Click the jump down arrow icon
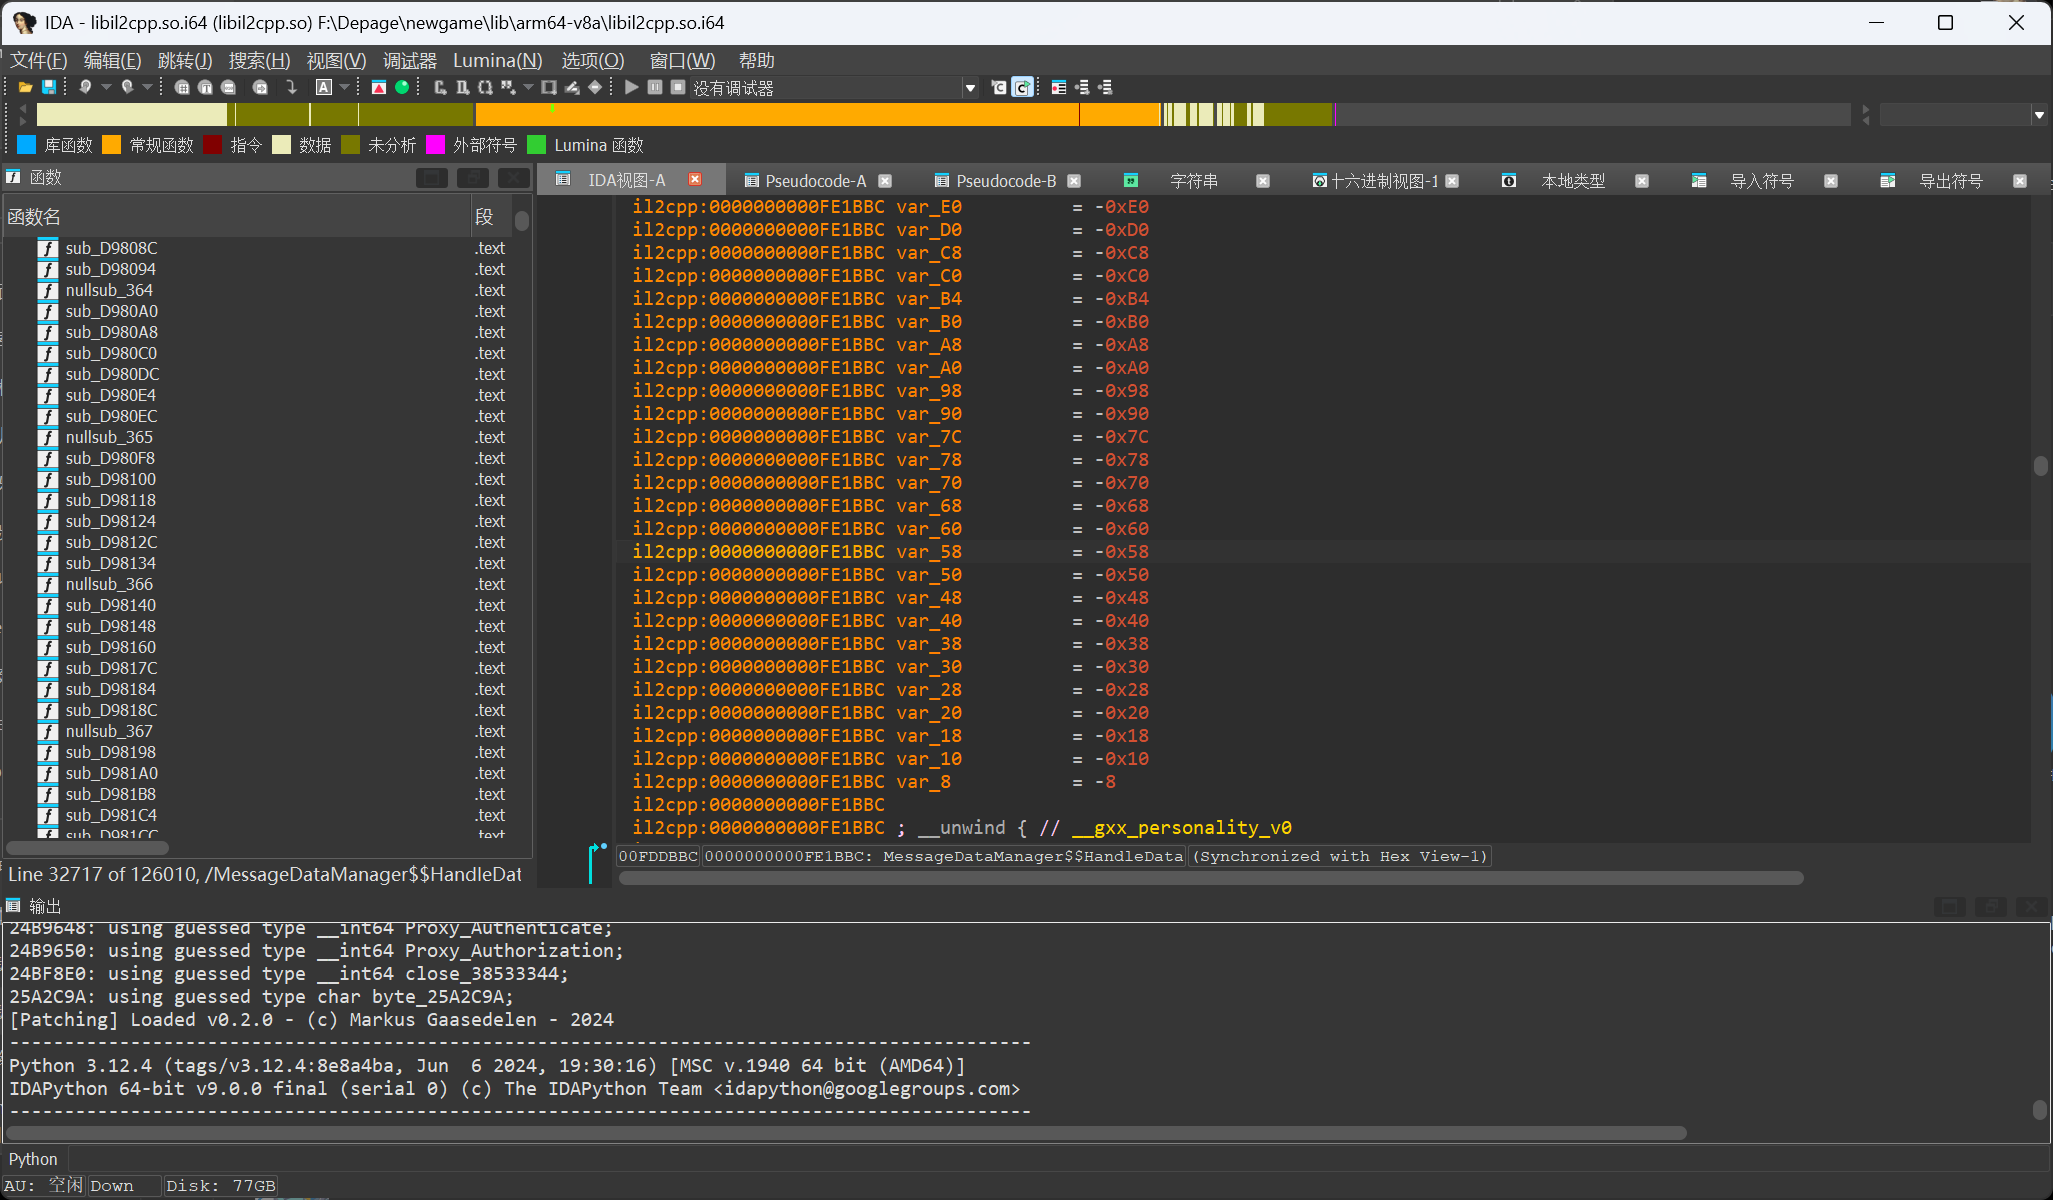The image size is (2053, 1200). click(x=292, y=88)
